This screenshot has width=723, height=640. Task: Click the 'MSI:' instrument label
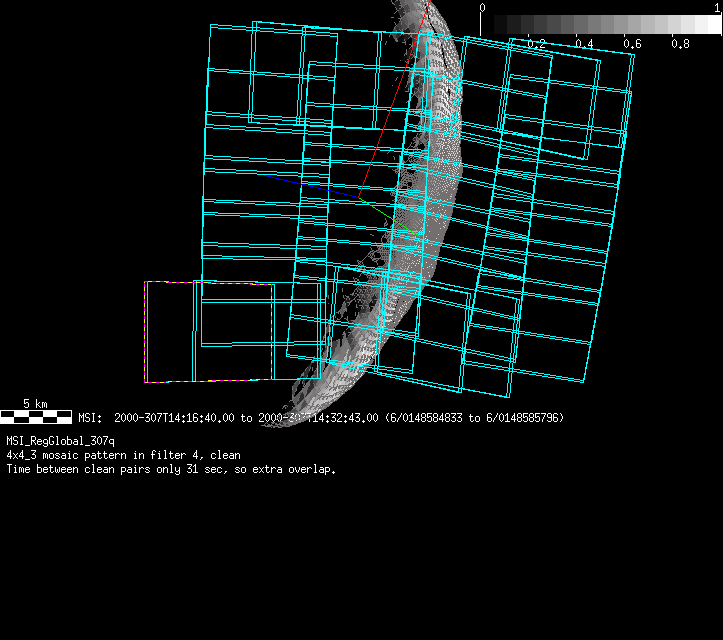coord(90,418)
